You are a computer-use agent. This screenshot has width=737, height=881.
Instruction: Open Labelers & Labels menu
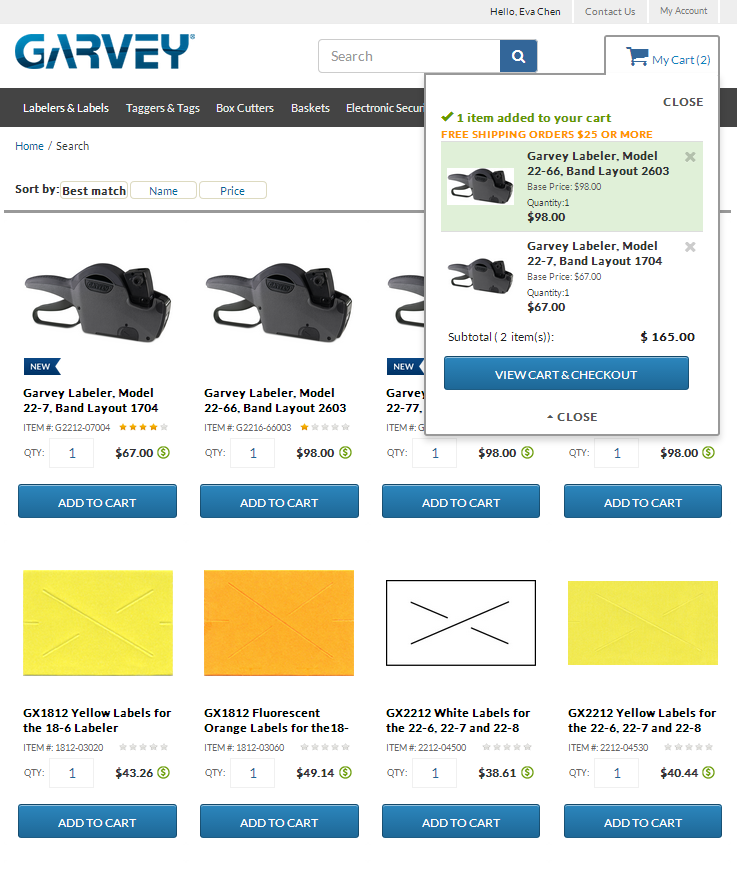[66, 108]
